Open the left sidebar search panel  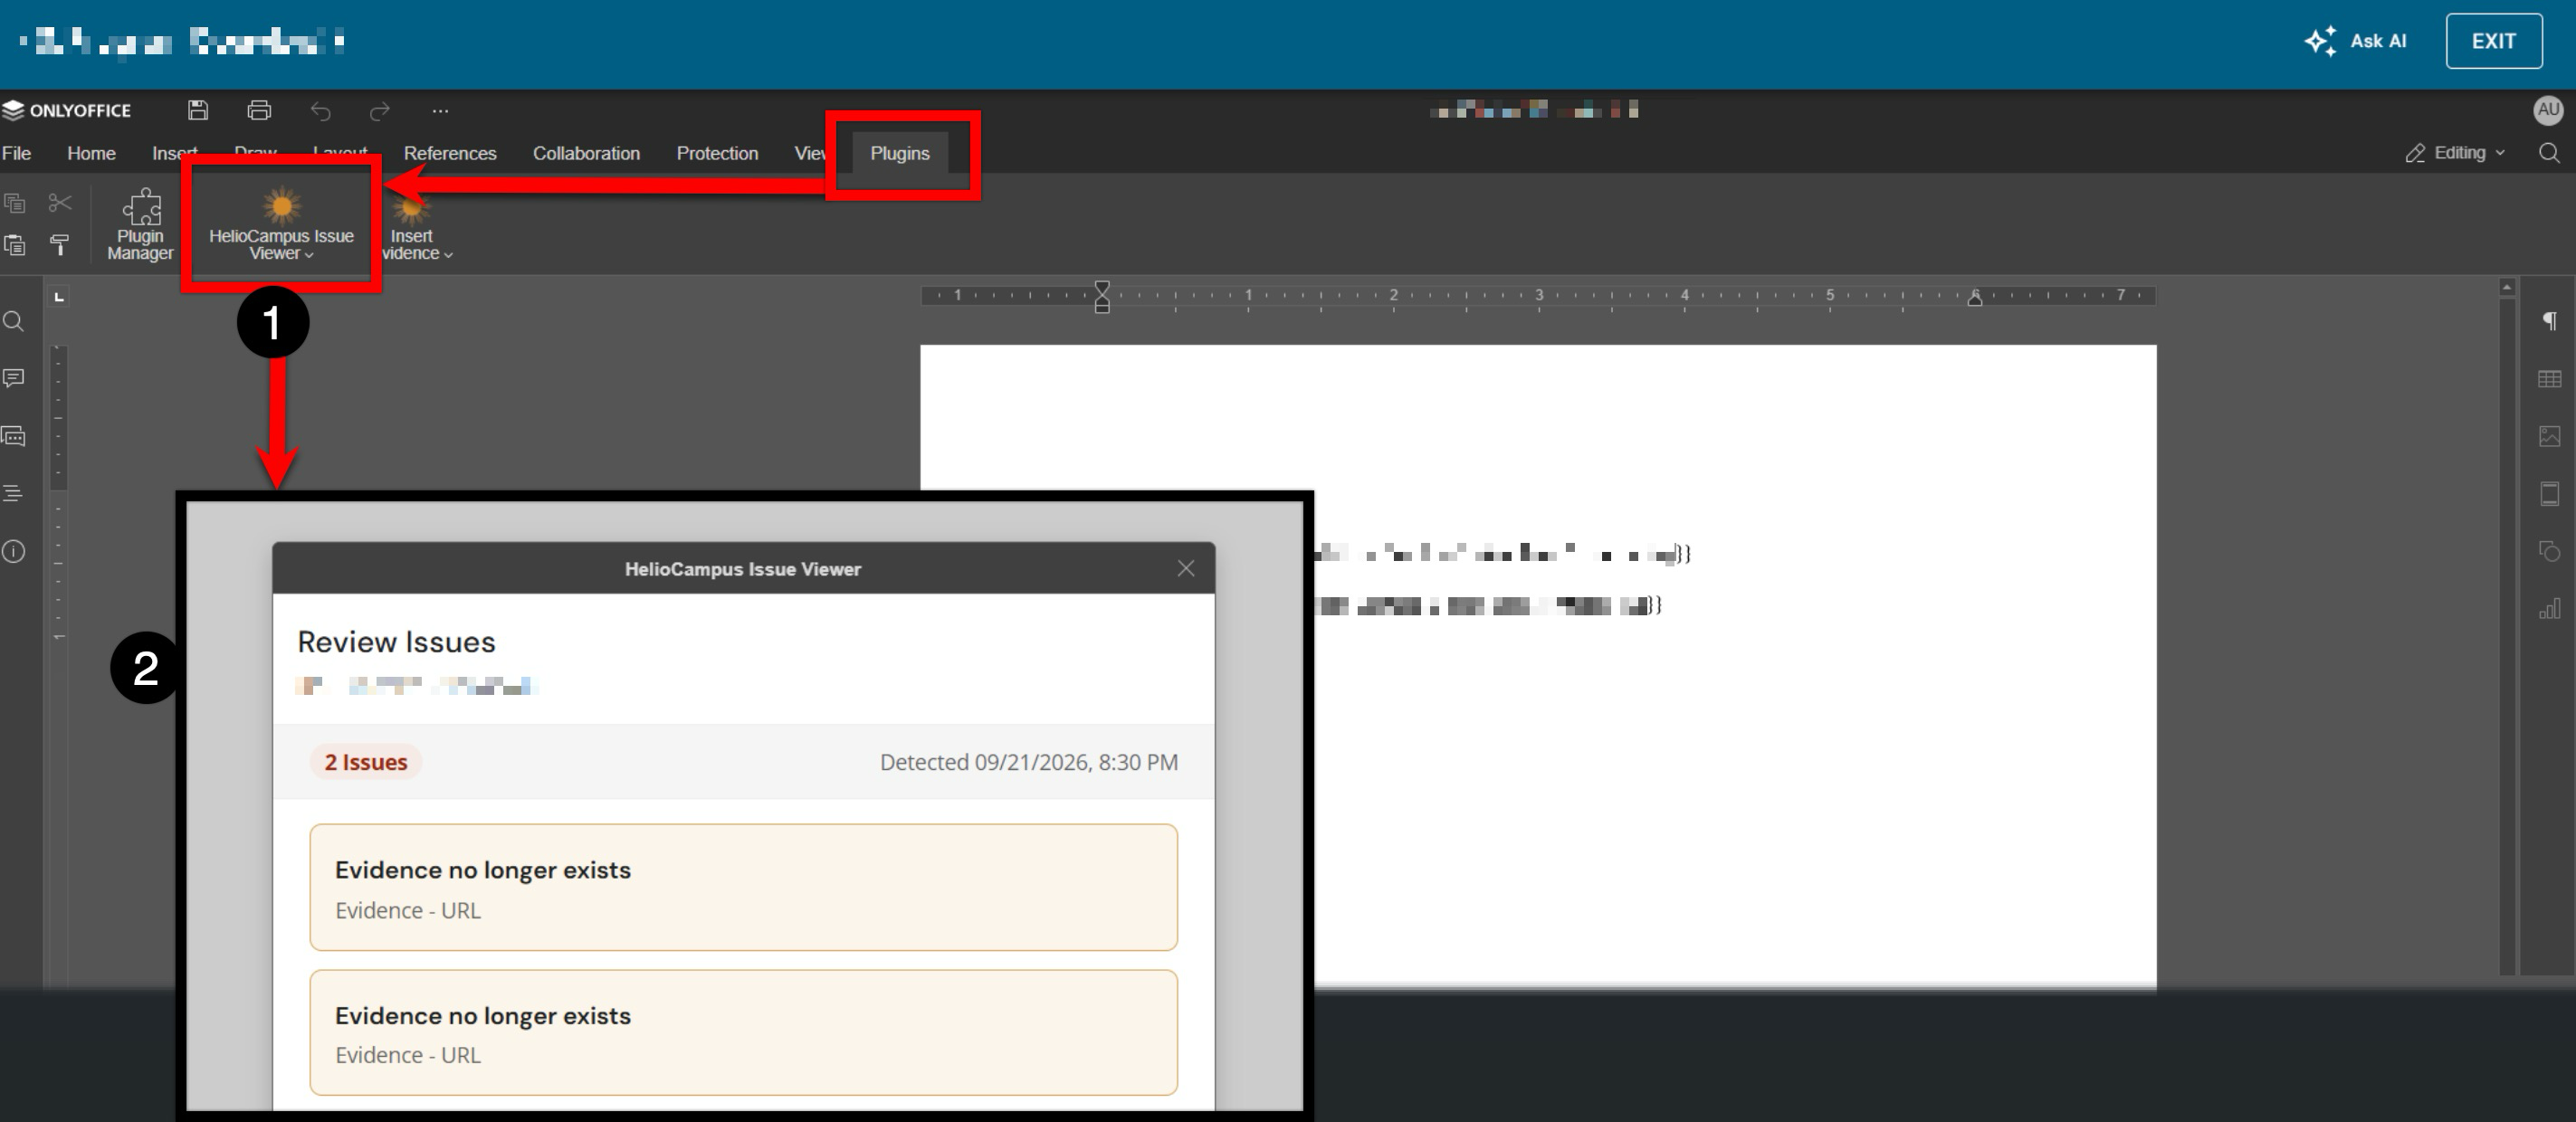click(13, 321)
